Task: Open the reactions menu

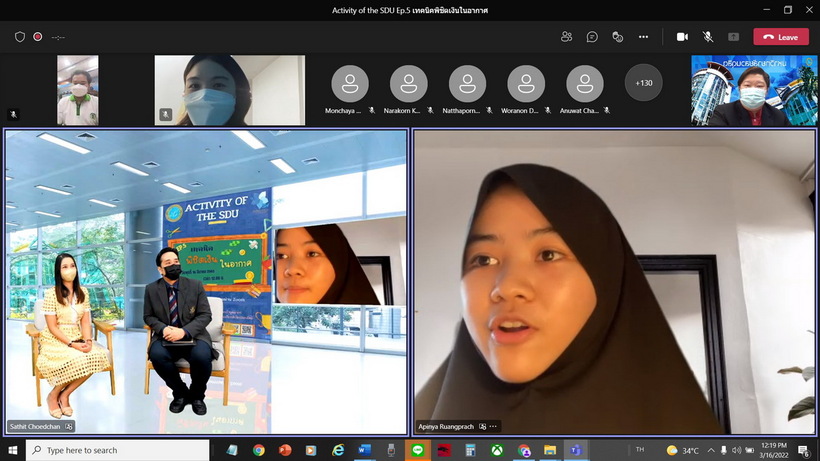Action: [617, 37]
